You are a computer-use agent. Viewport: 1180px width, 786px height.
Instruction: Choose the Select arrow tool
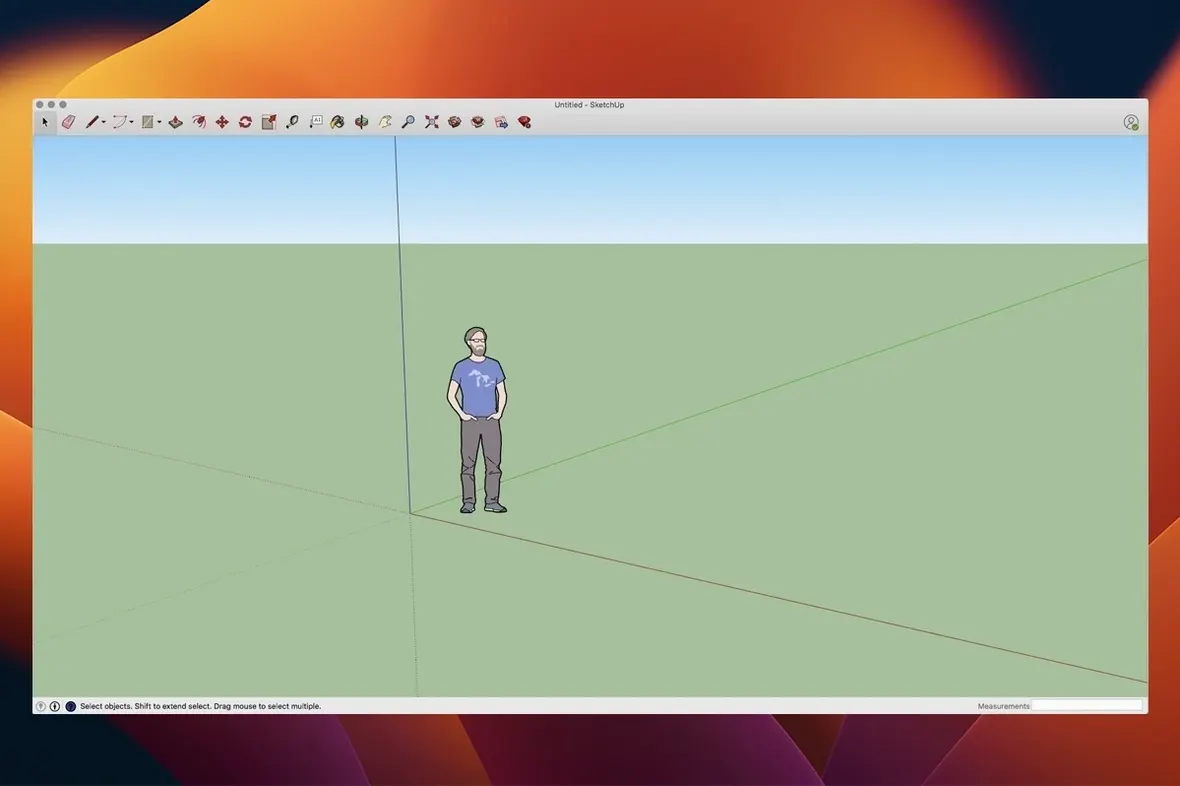(x=45, y=122)
